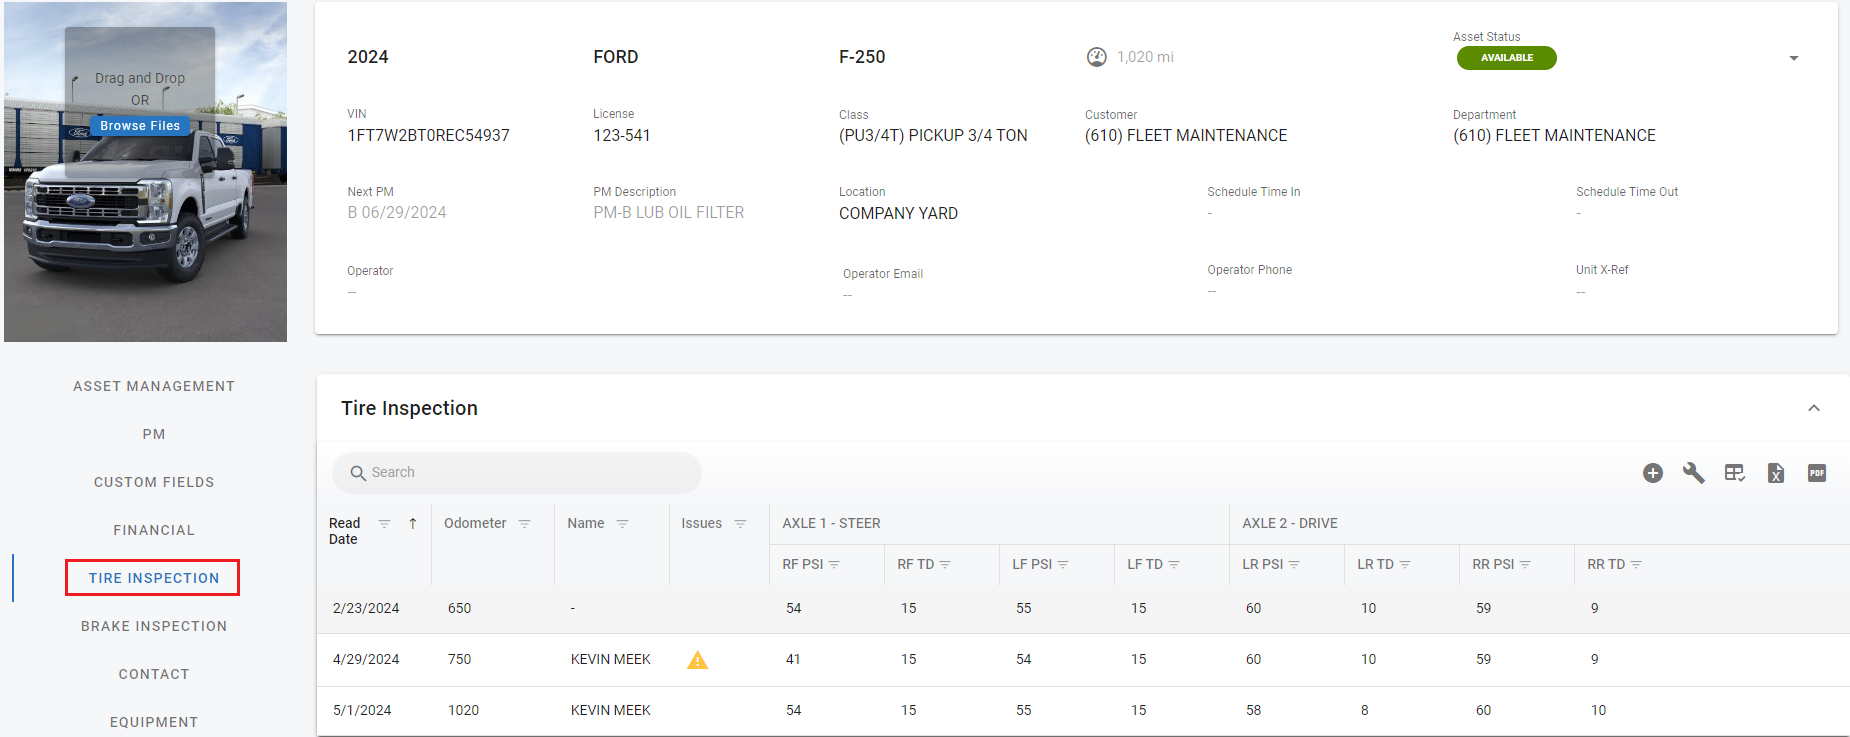Click LR PSI value 58
This screenshot has height=737, width=1850.
[x=1253, y=710]
